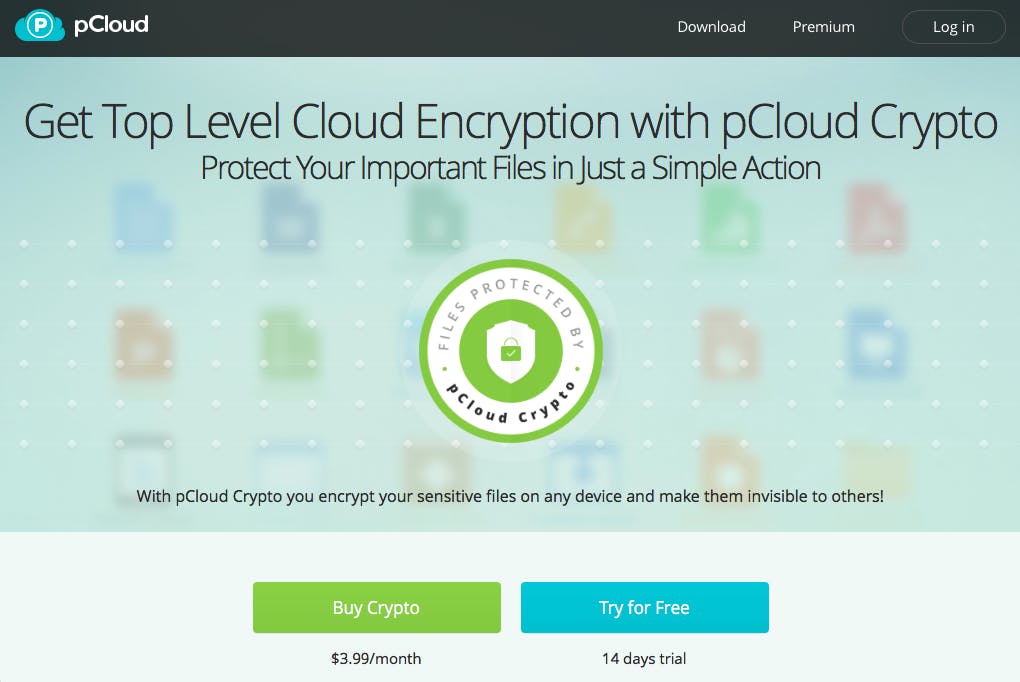This screenshot has width=1020, height=682.
Task: Select the blurred red file icon in the top row
Action: (x=876, y=217)
